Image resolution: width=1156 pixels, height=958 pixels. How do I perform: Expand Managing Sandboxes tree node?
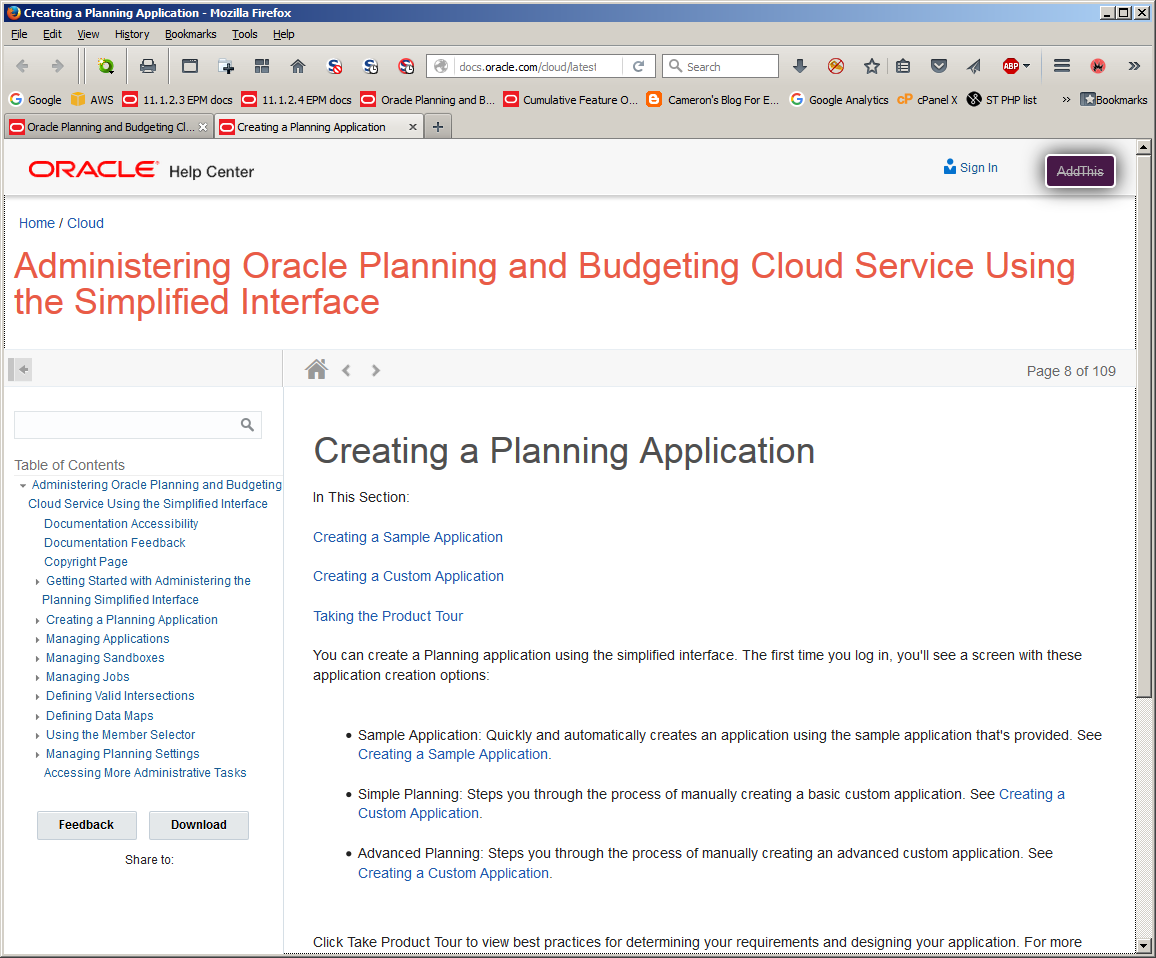tap(38, 659)
